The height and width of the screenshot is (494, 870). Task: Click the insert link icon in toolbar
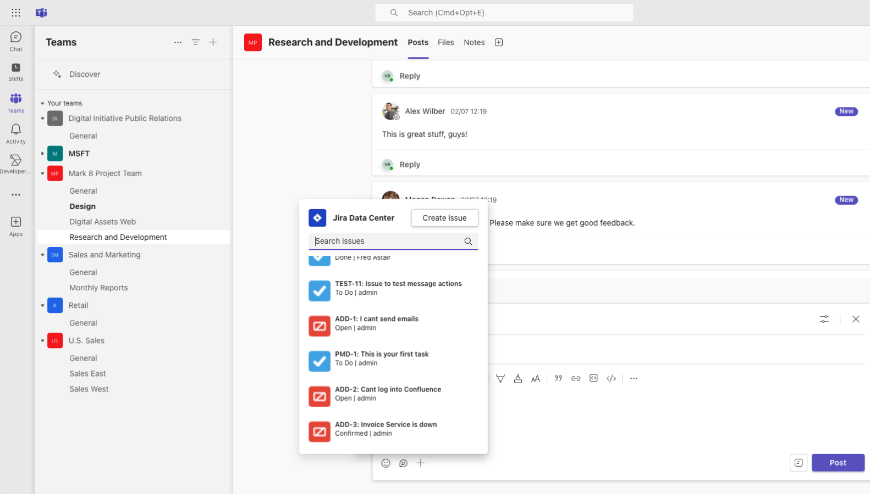click(x=576, y=378)
